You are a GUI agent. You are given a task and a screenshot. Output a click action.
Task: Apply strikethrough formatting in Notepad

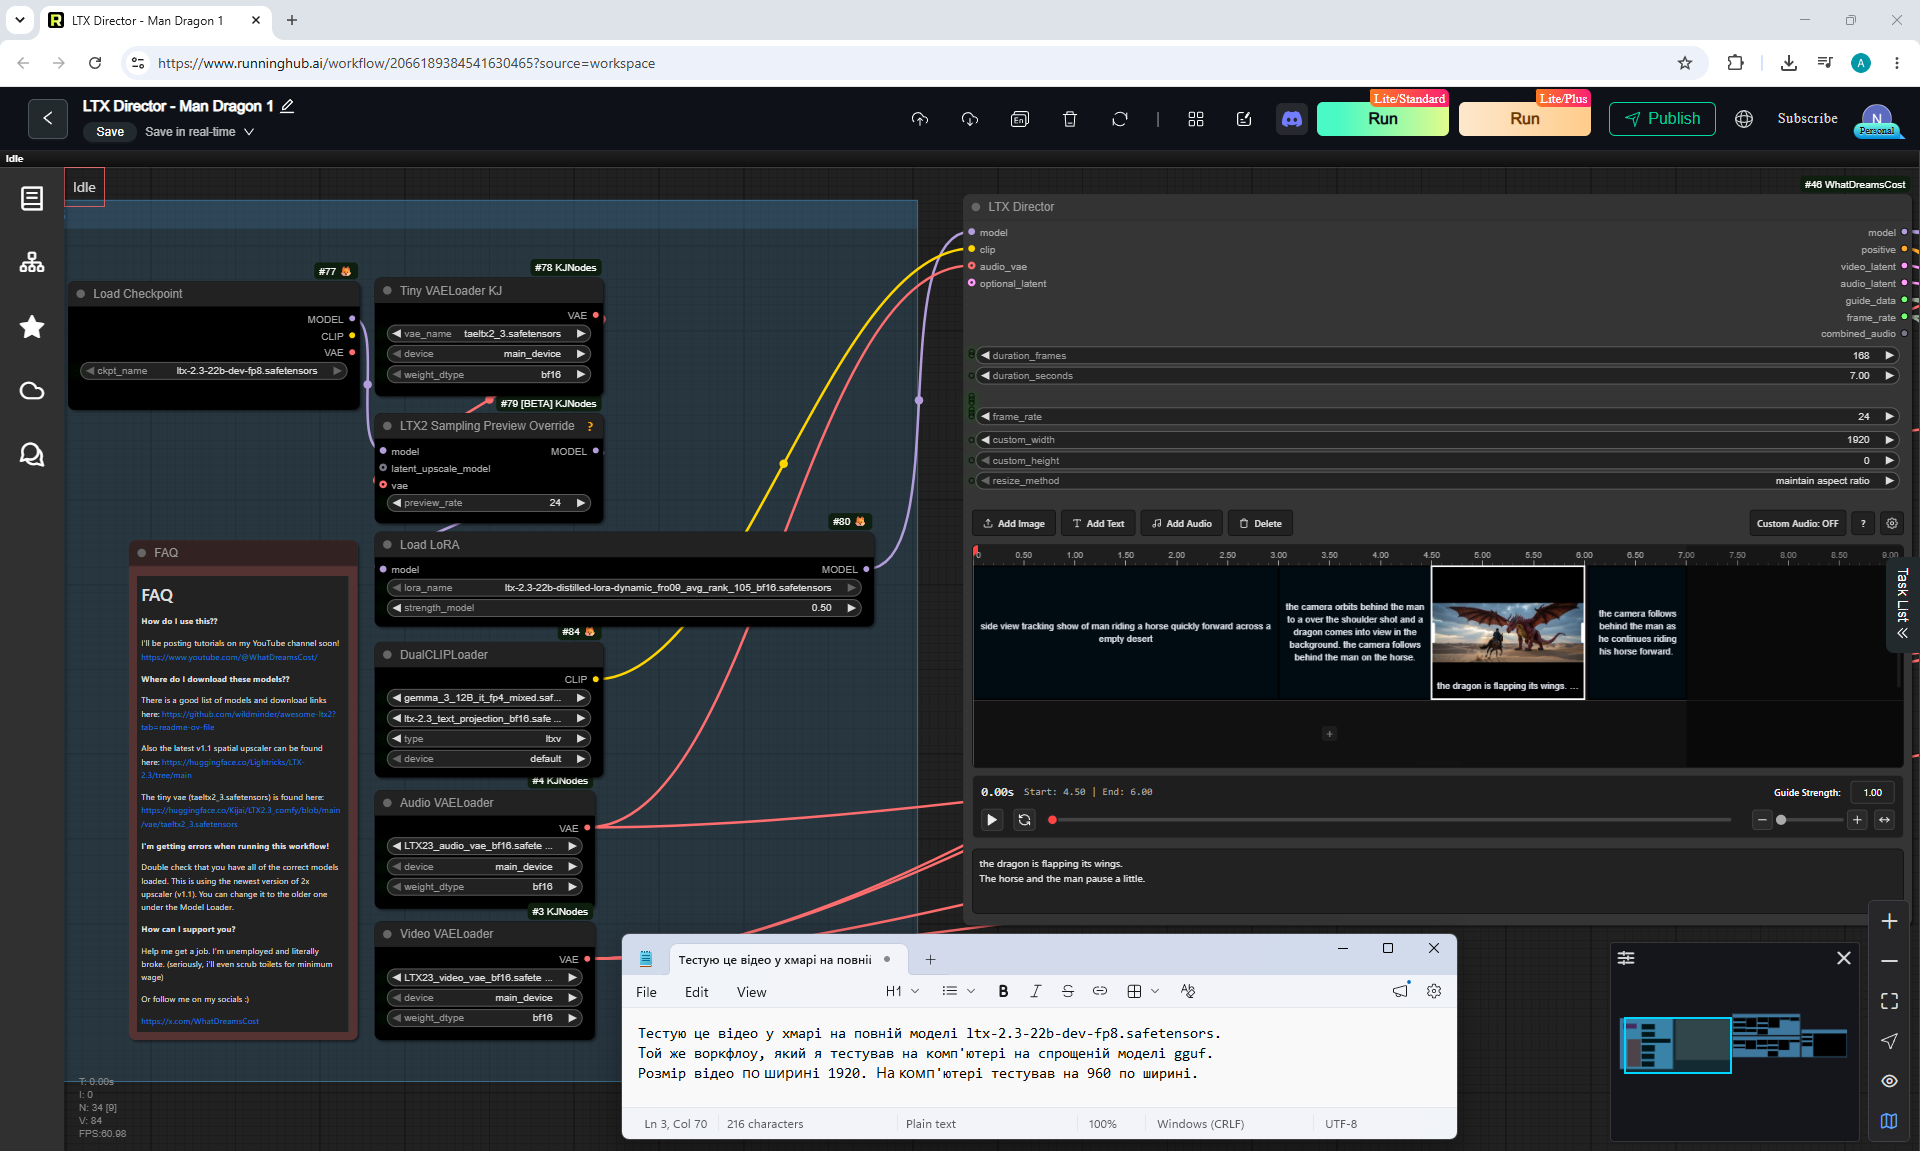[x=1067, y=991]
